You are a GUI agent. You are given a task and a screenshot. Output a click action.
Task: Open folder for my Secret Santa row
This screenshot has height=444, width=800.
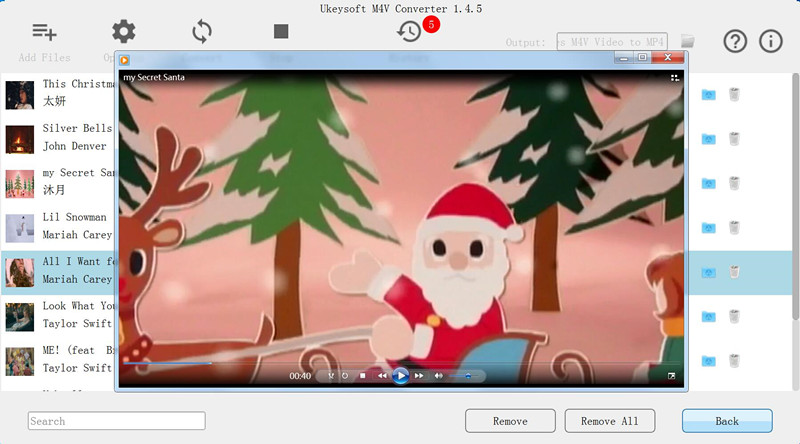tap(708, 183)
